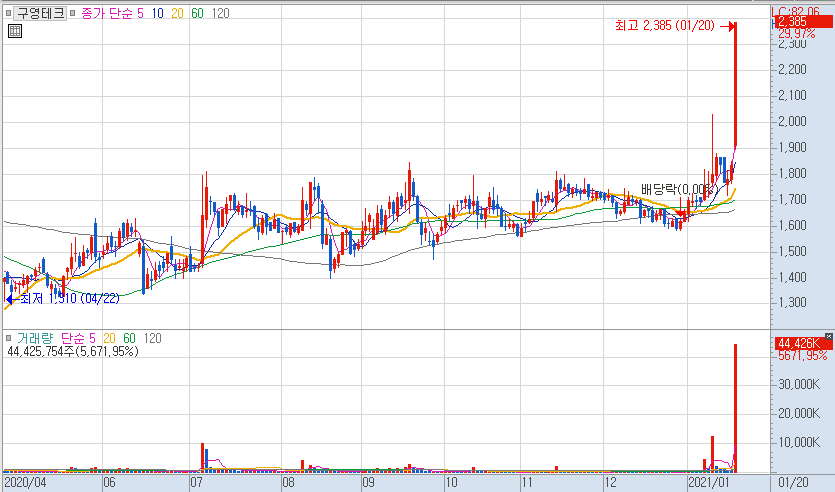Click the 2020/04 date axis label
Viewport: 835px width, 492px height.
pyautogui.click(x=26, y=483)
